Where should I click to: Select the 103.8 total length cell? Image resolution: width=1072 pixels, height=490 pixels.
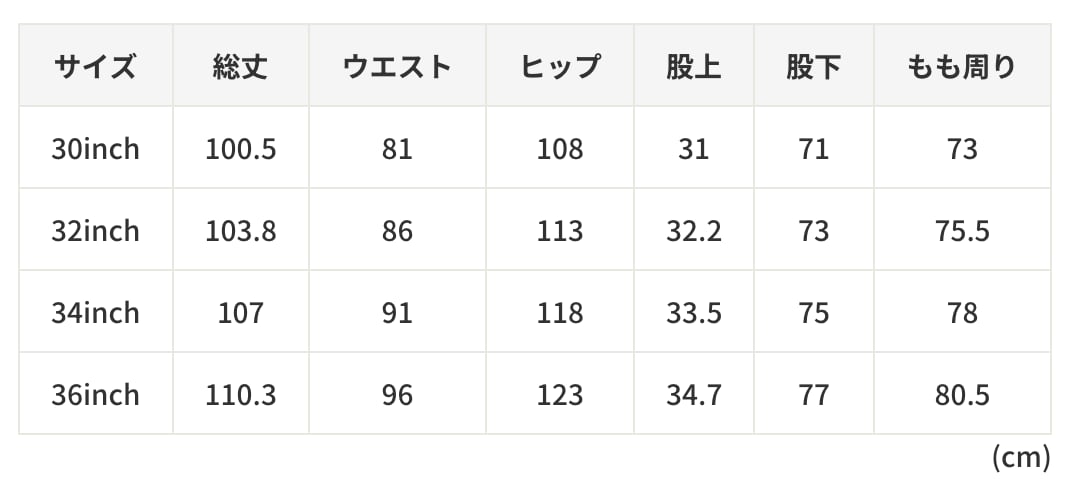[x=240, y=231]
